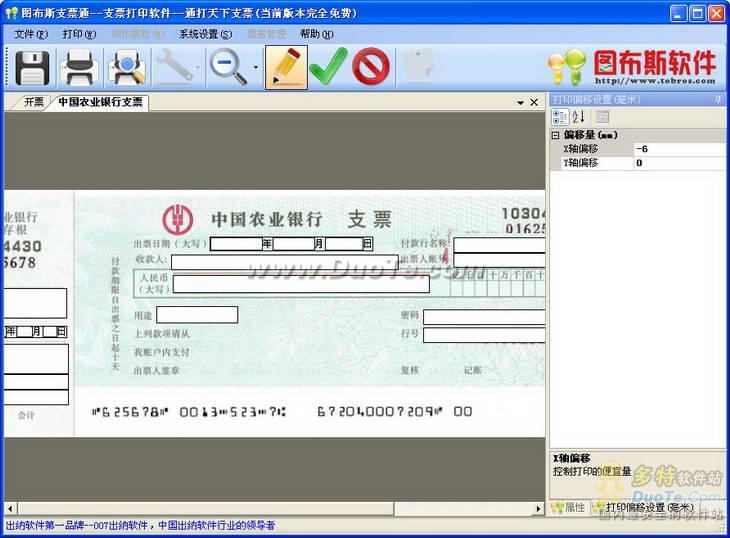Screen dimensions: 730x538
Task: Collapse the 偏移量(mm) group
Action: click(x=555, y=135)
